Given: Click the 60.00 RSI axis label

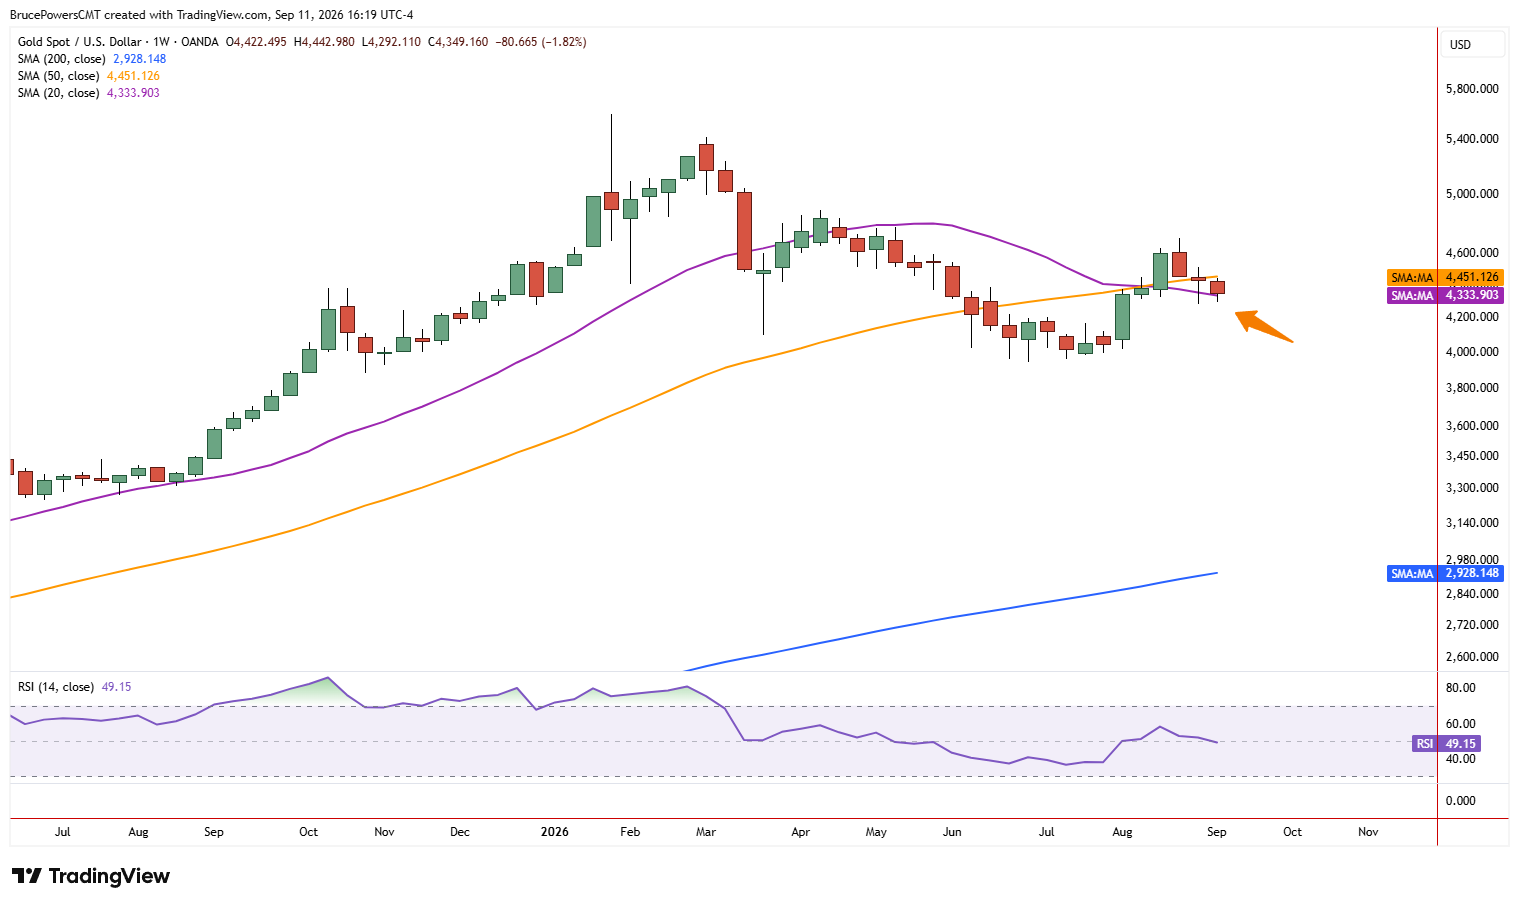Looking at the screenshot, I should tap(1461, 724).
